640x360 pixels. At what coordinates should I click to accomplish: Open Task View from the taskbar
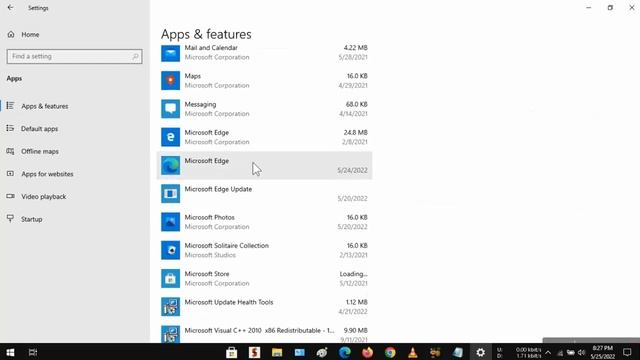[x=33, y=352]
